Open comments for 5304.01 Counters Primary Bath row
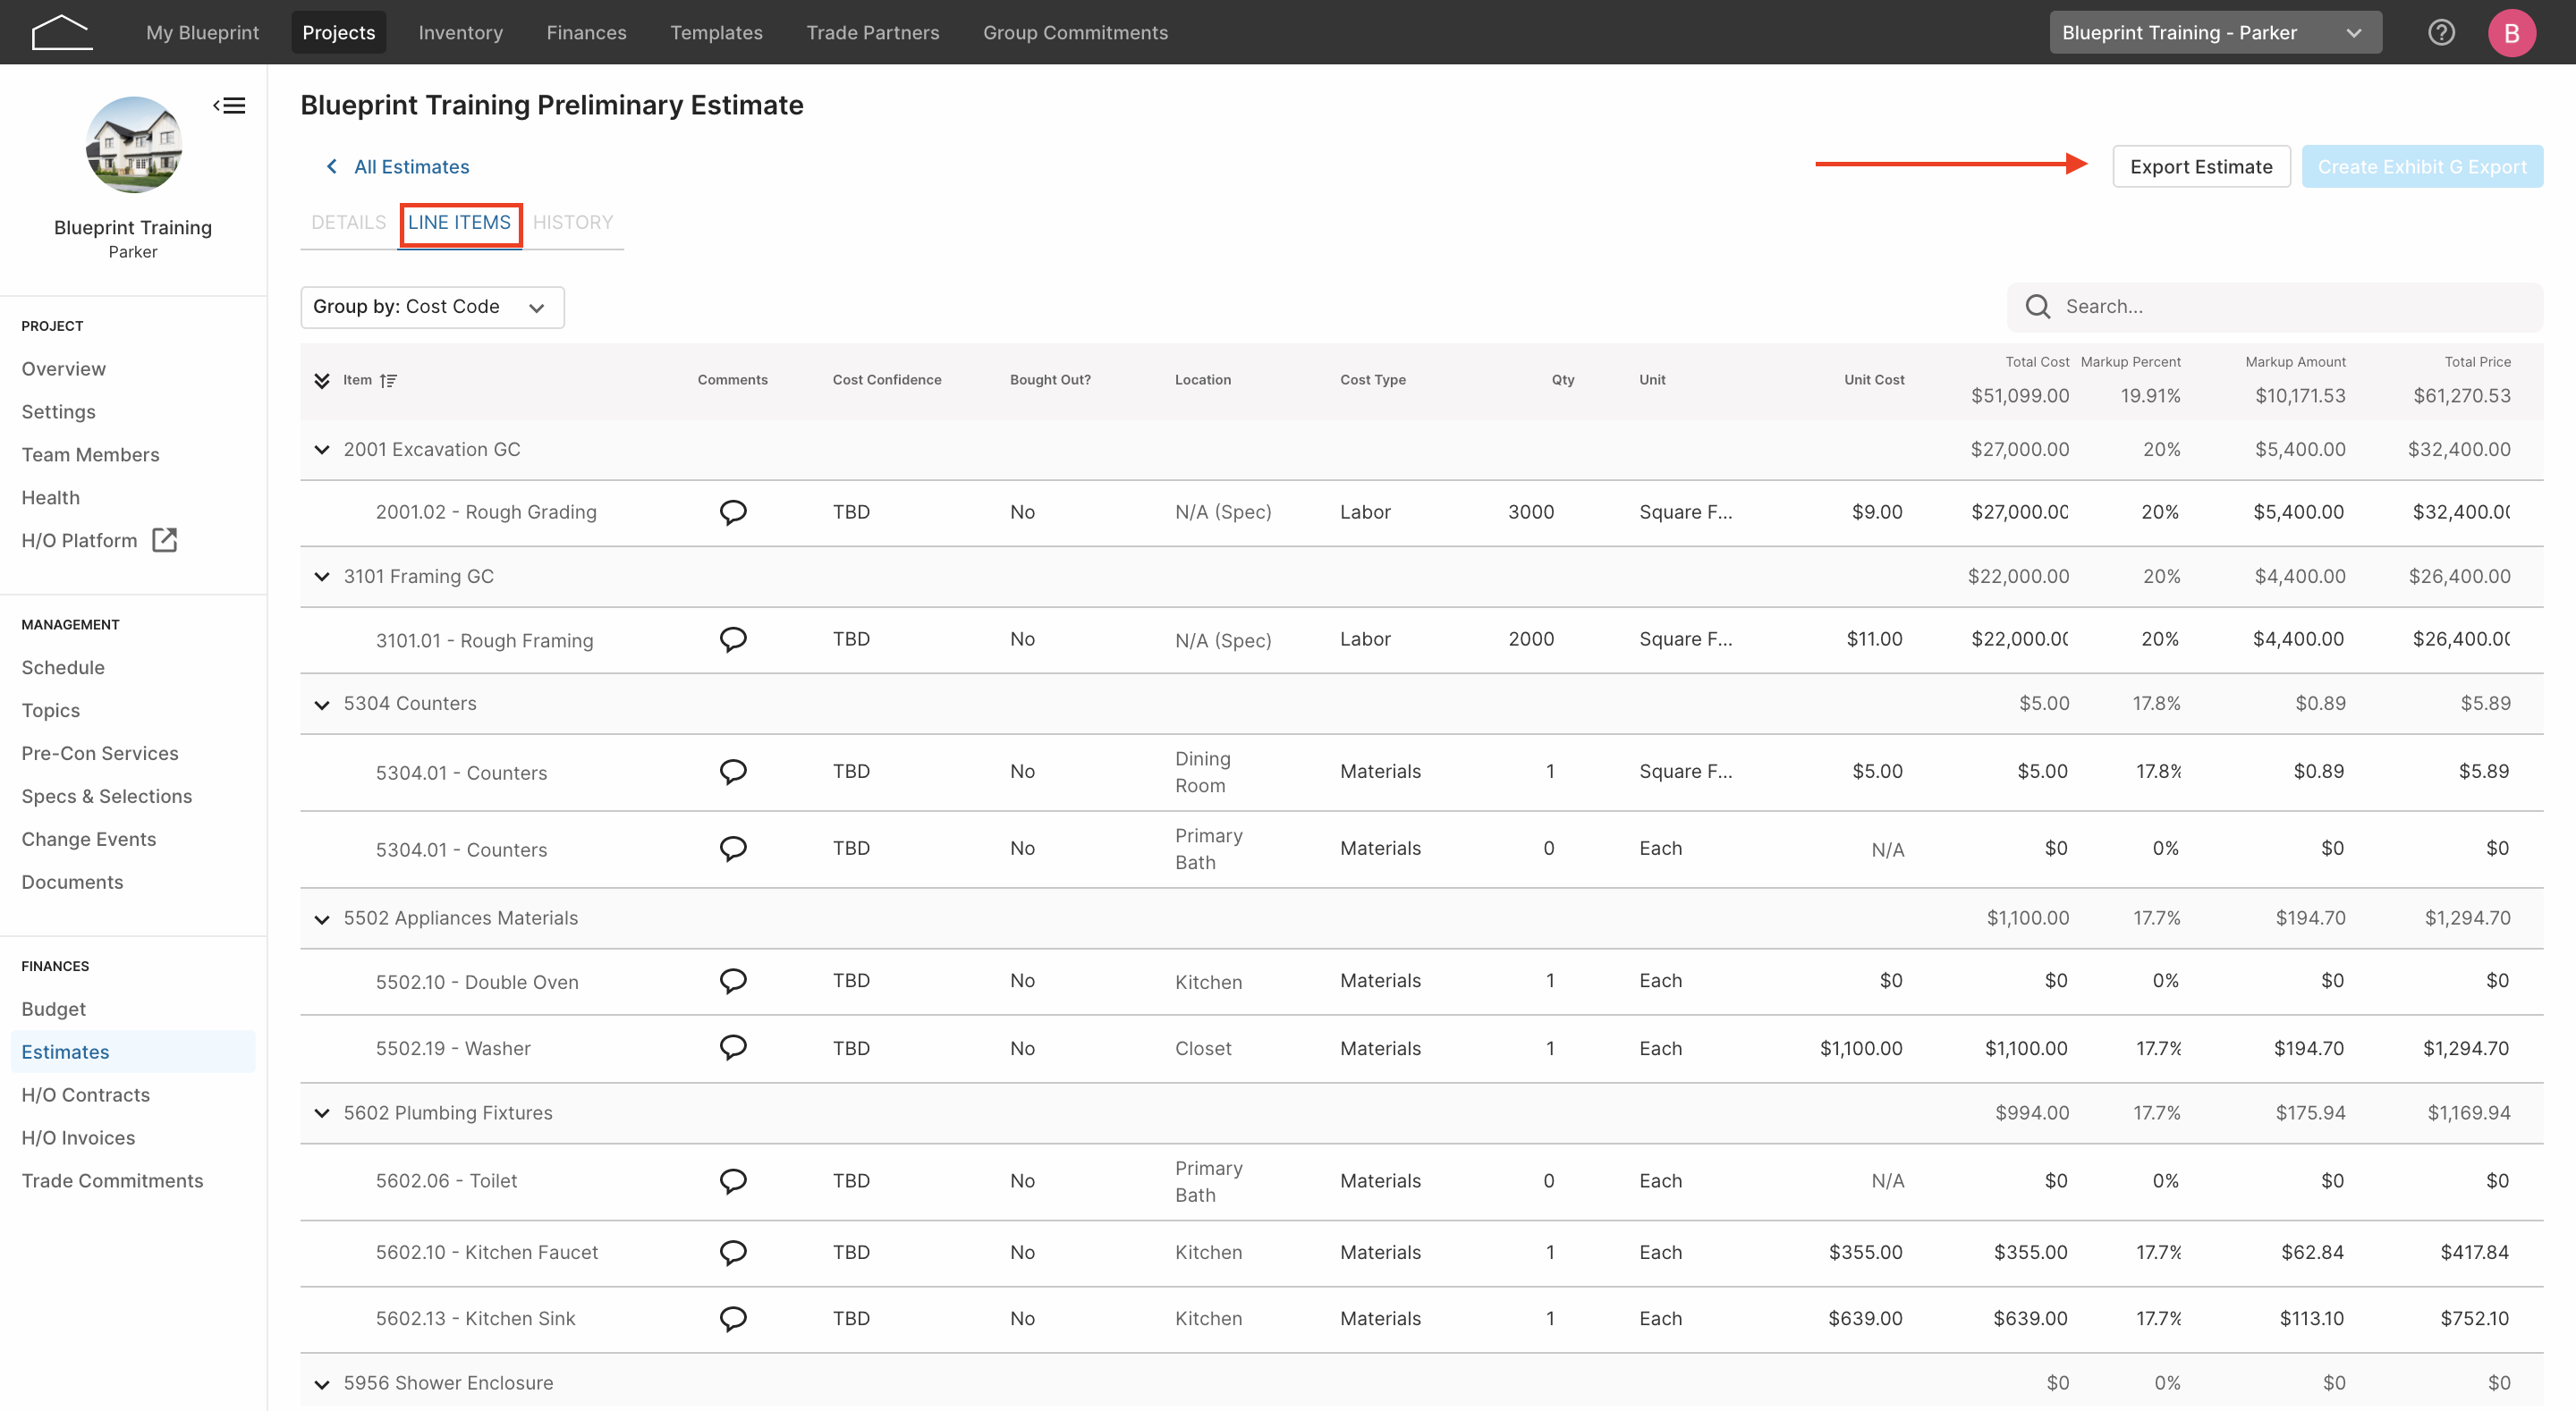Screen dimensions: 2576x1411 [x=733, y=848]
